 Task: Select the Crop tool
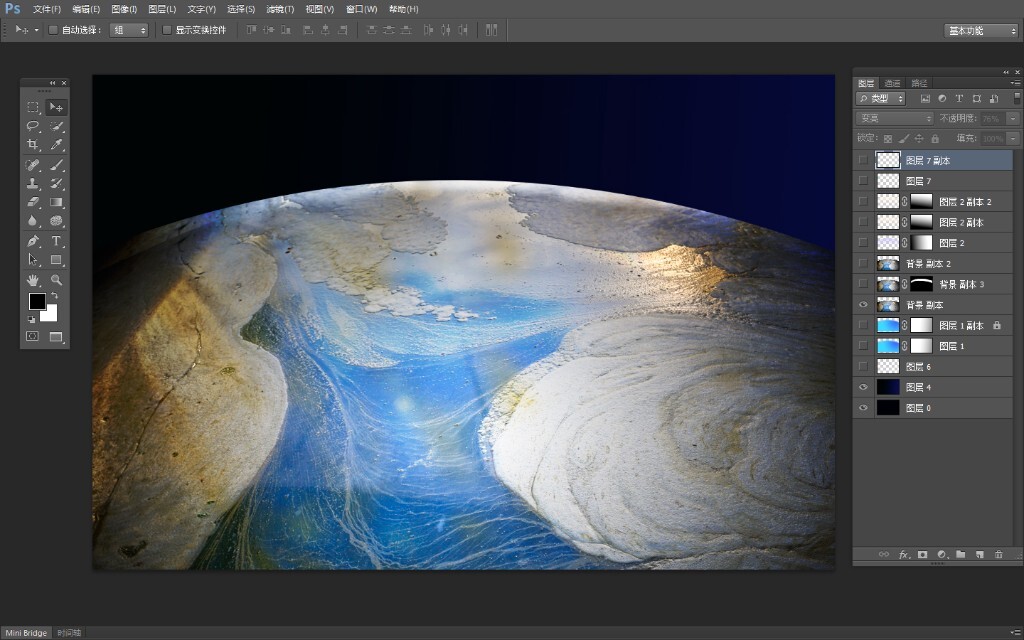coord(33,144)
